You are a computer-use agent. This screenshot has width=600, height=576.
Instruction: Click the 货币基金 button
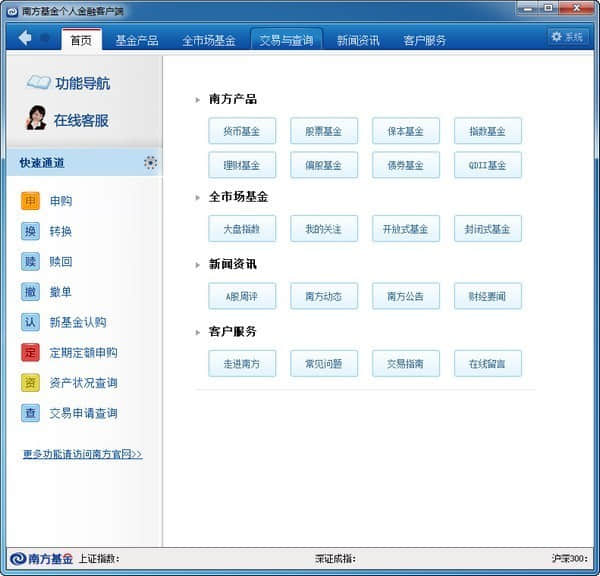tap(242, 131)
